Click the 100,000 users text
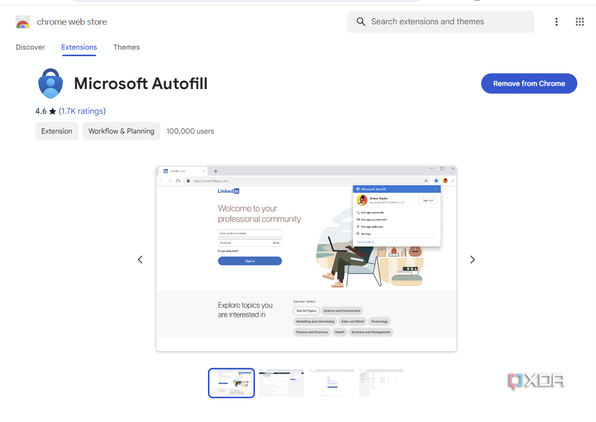This screenshot has width=596, height=422. point(190,131)
